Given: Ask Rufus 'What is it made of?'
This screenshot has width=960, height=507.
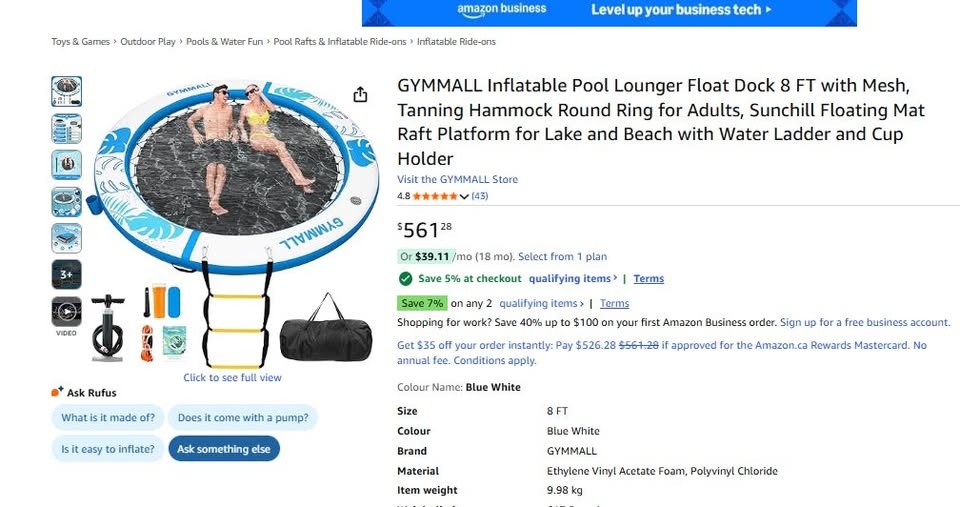Looking at the screenshot, I should pyautogui.click(x=108, y=418).
